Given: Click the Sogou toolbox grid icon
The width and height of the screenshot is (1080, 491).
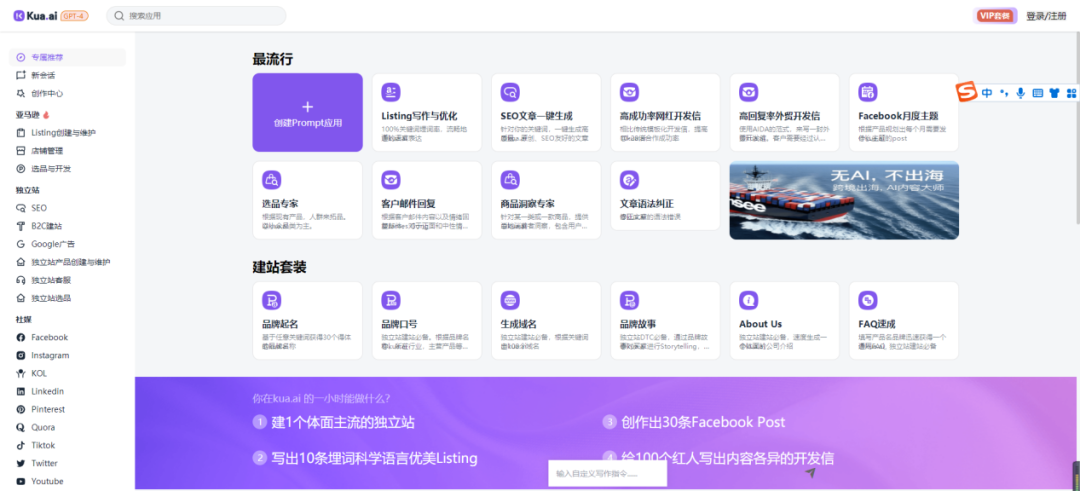Looking at the screenshot, I should (1071, 93).
